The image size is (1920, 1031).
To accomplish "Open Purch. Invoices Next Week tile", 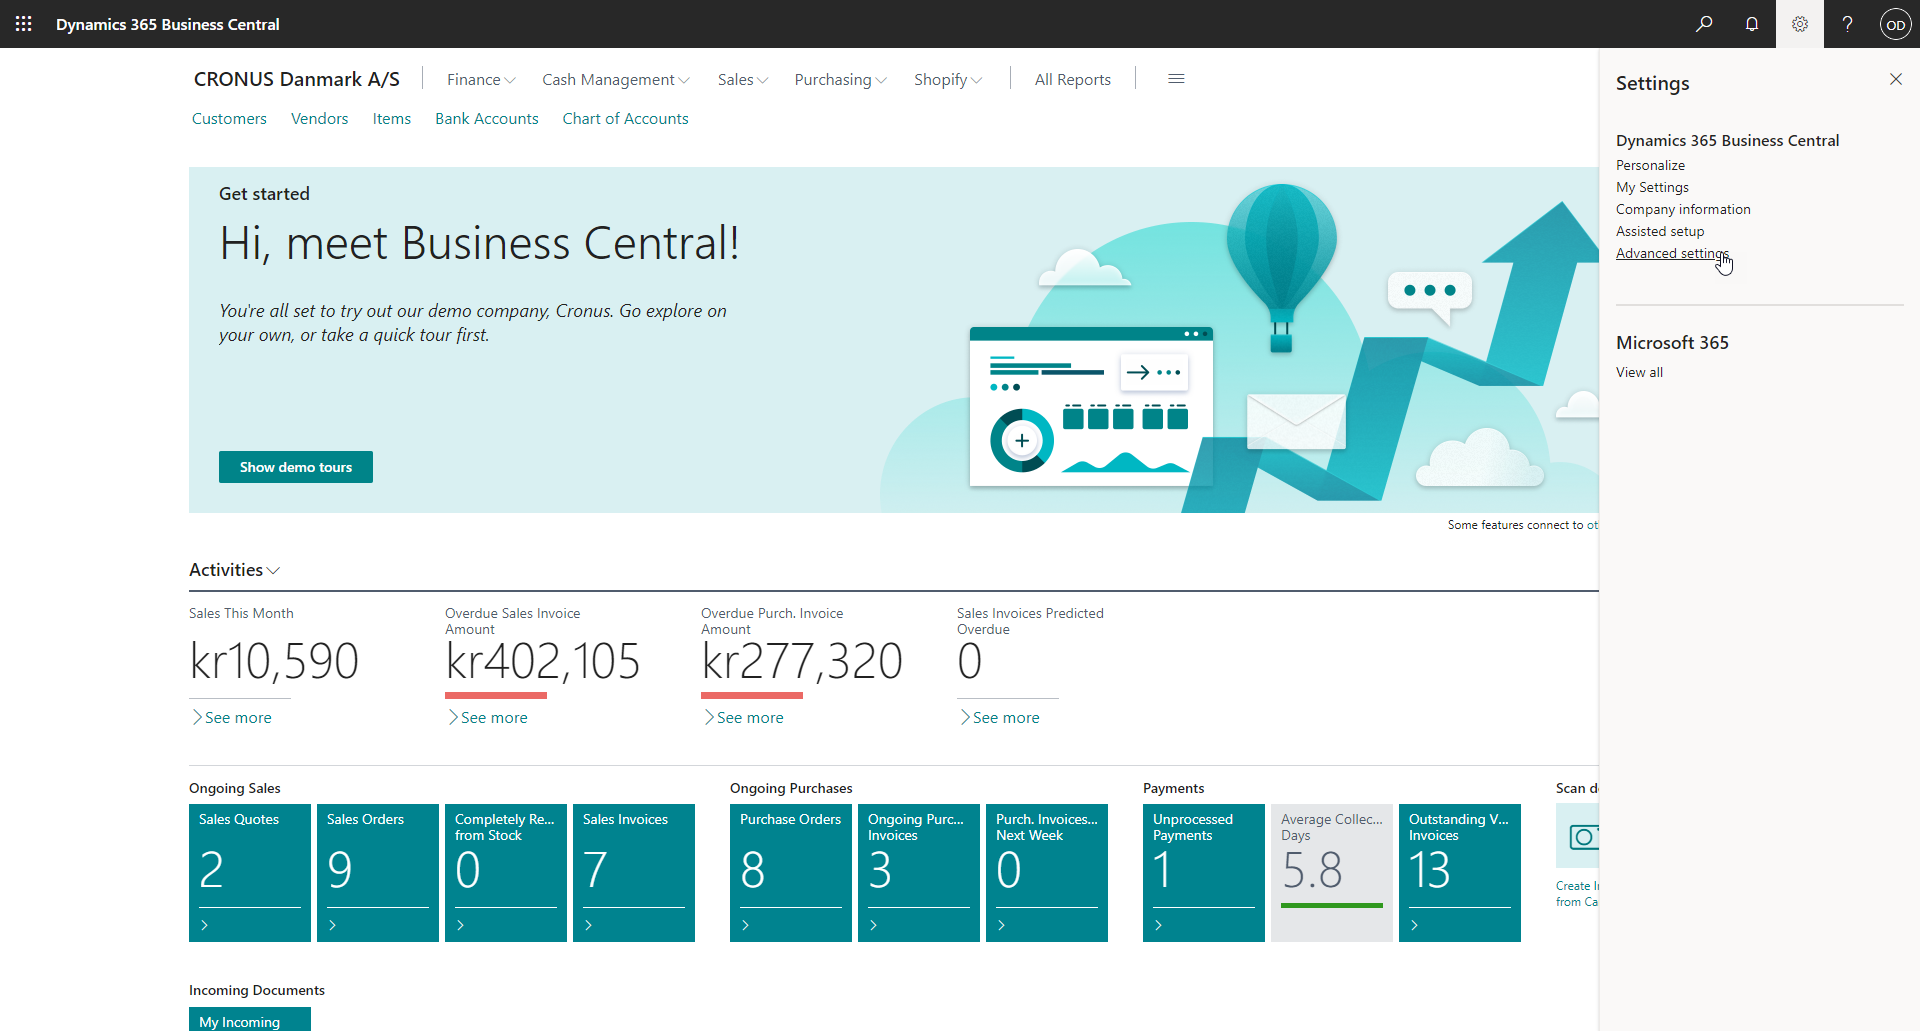I will 1047,872.
